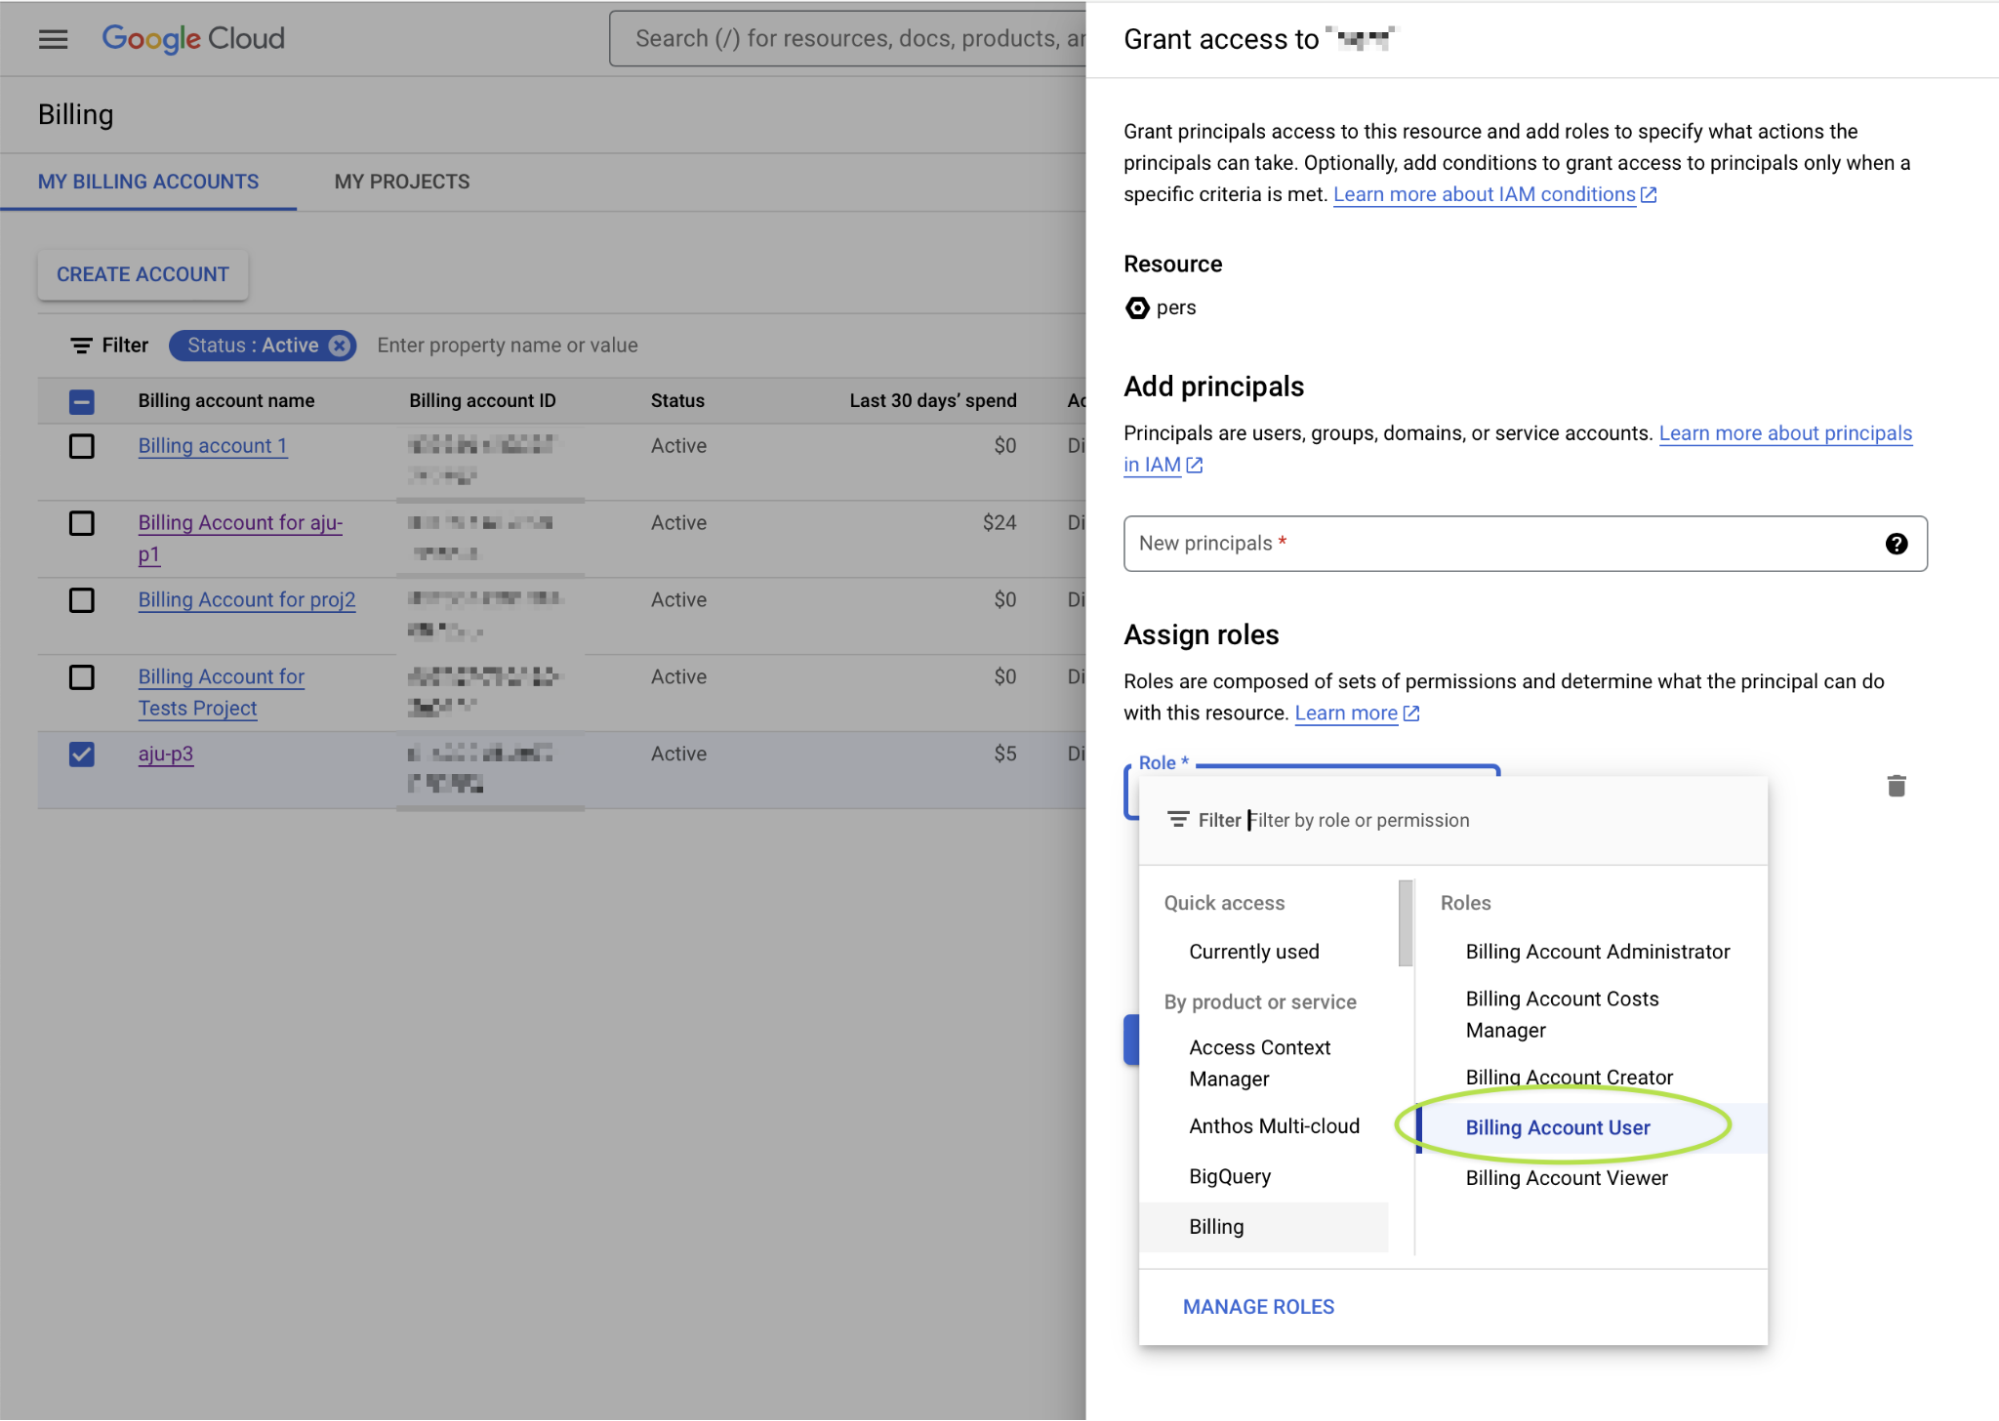Open Learn more about principals link
Viewport: 1999px width, 1421px height.
pos(1785,434)
